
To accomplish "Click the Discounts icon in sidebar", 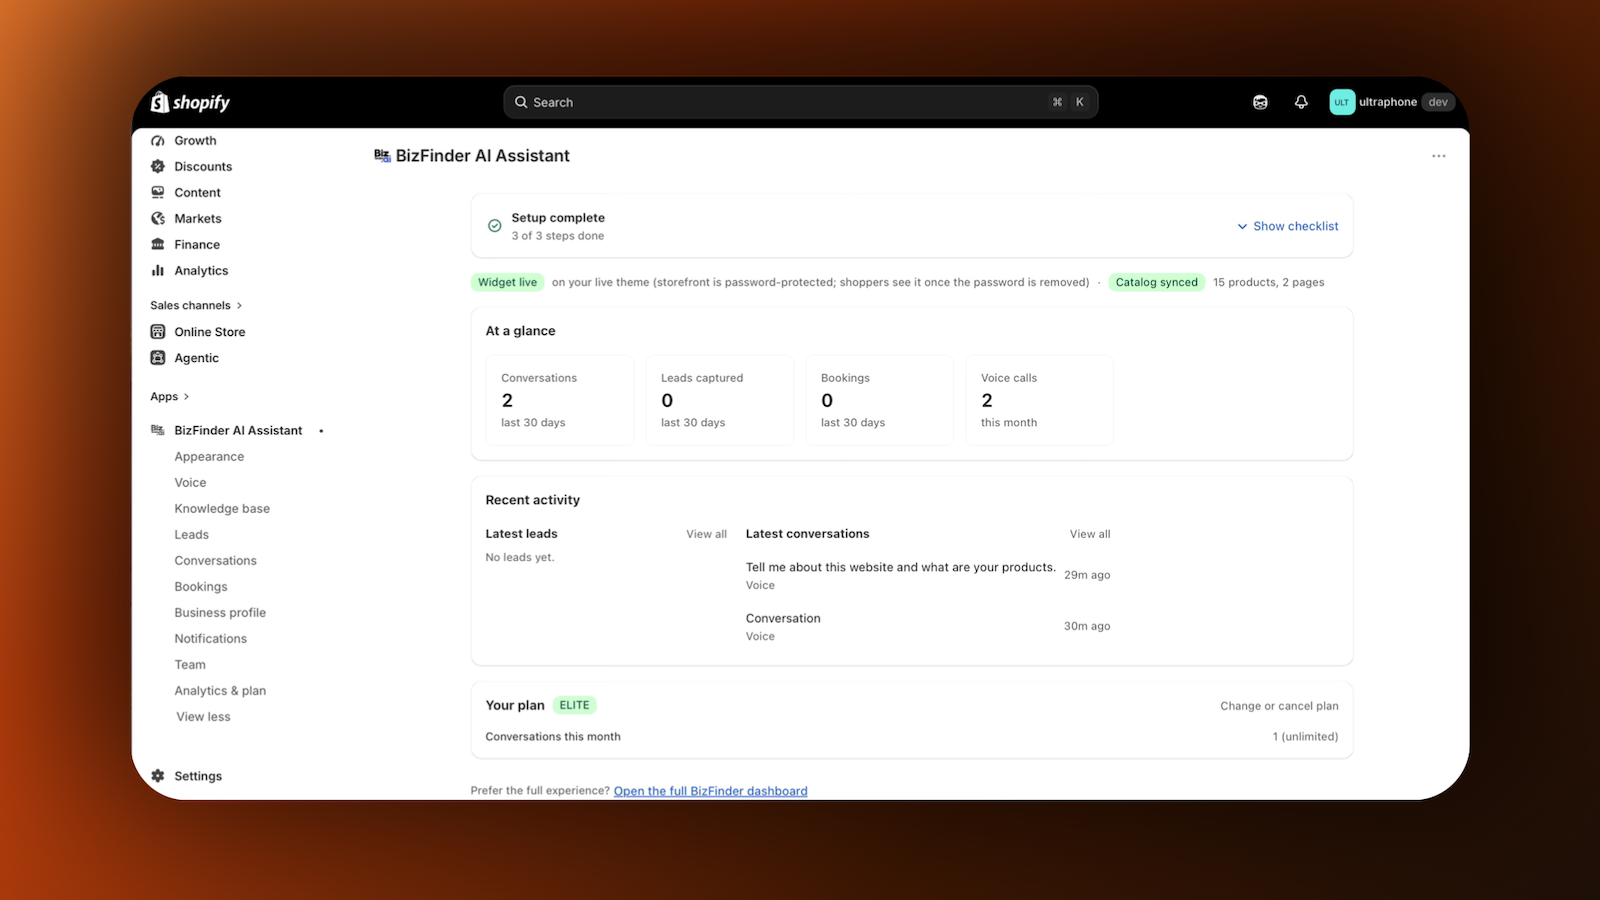I will coord(158,167).
